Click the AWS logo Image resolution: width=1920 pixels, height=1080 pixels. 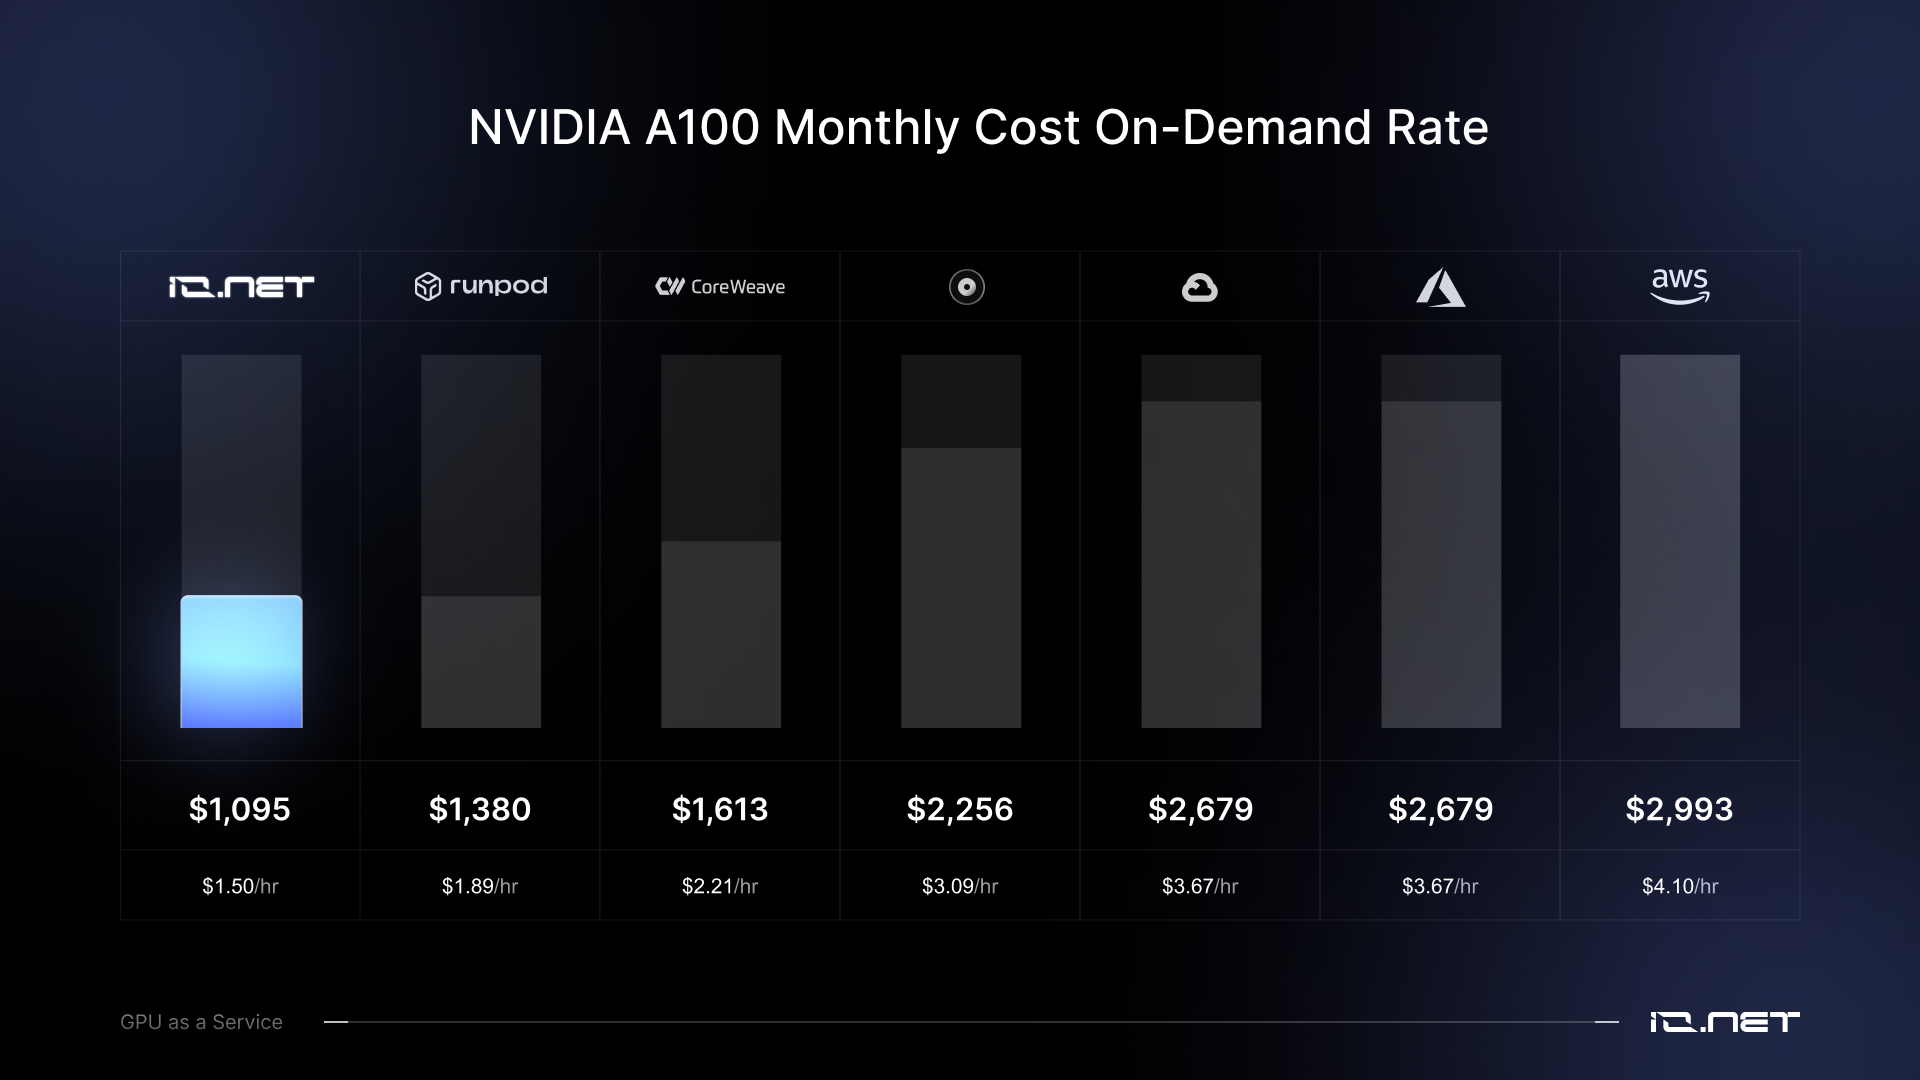pos(1680,286)
